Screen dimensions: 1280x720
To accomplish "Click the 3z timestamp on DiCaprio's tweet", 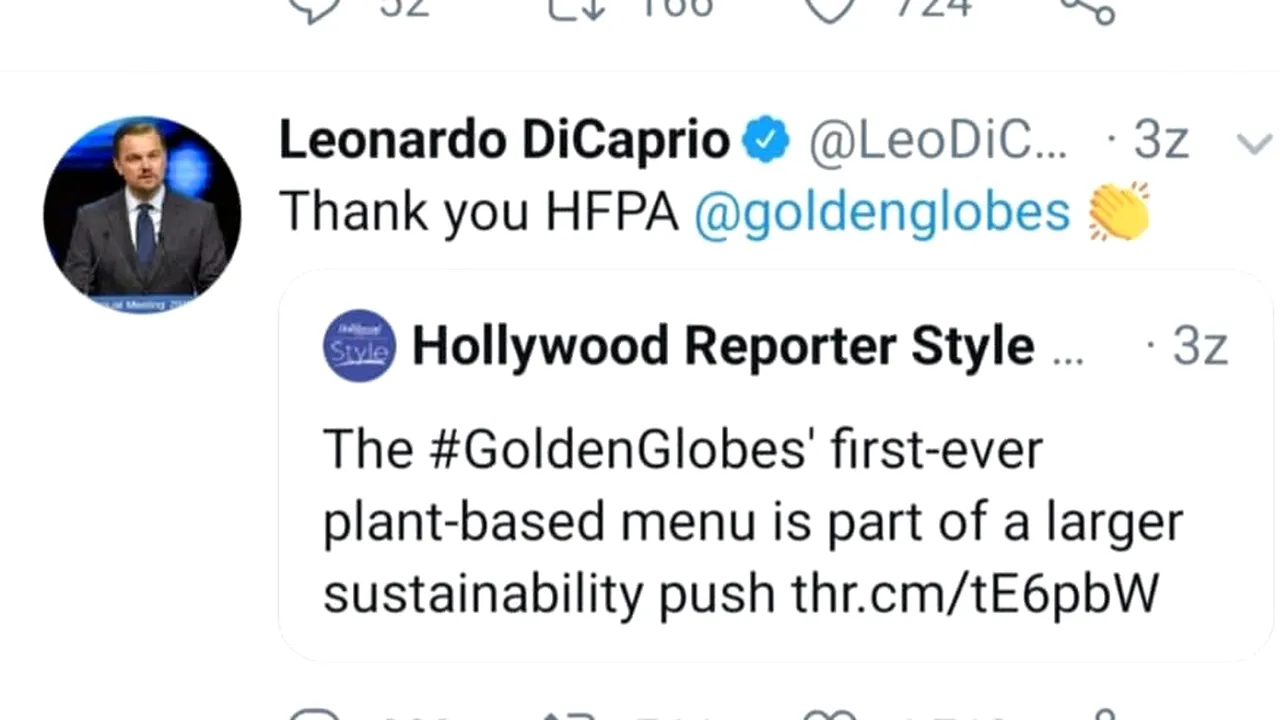I will tap(1160, 141).
